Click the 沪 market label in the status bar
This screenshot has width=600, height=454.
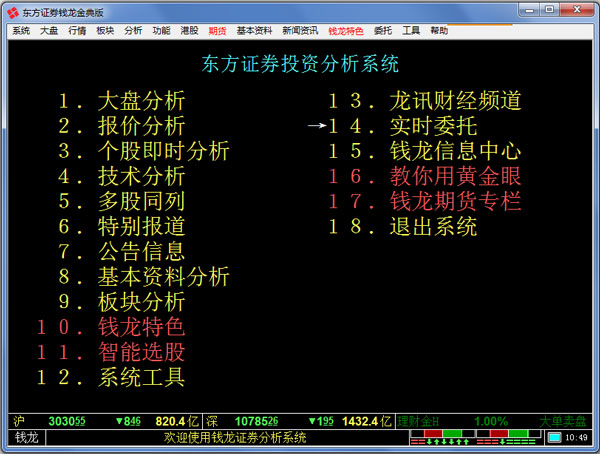coord(19,421)
